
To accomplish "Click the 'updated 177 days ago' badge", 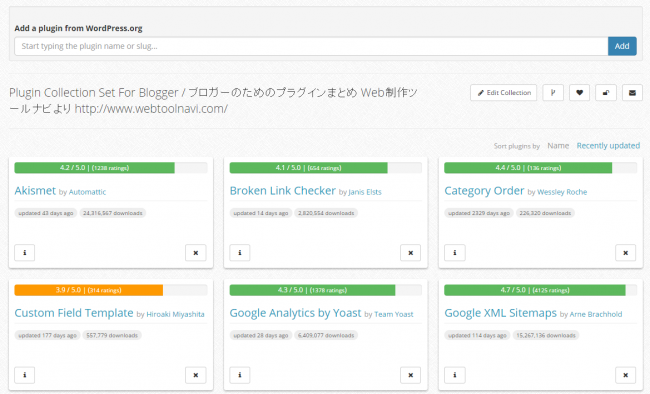I will click(47, 336).
